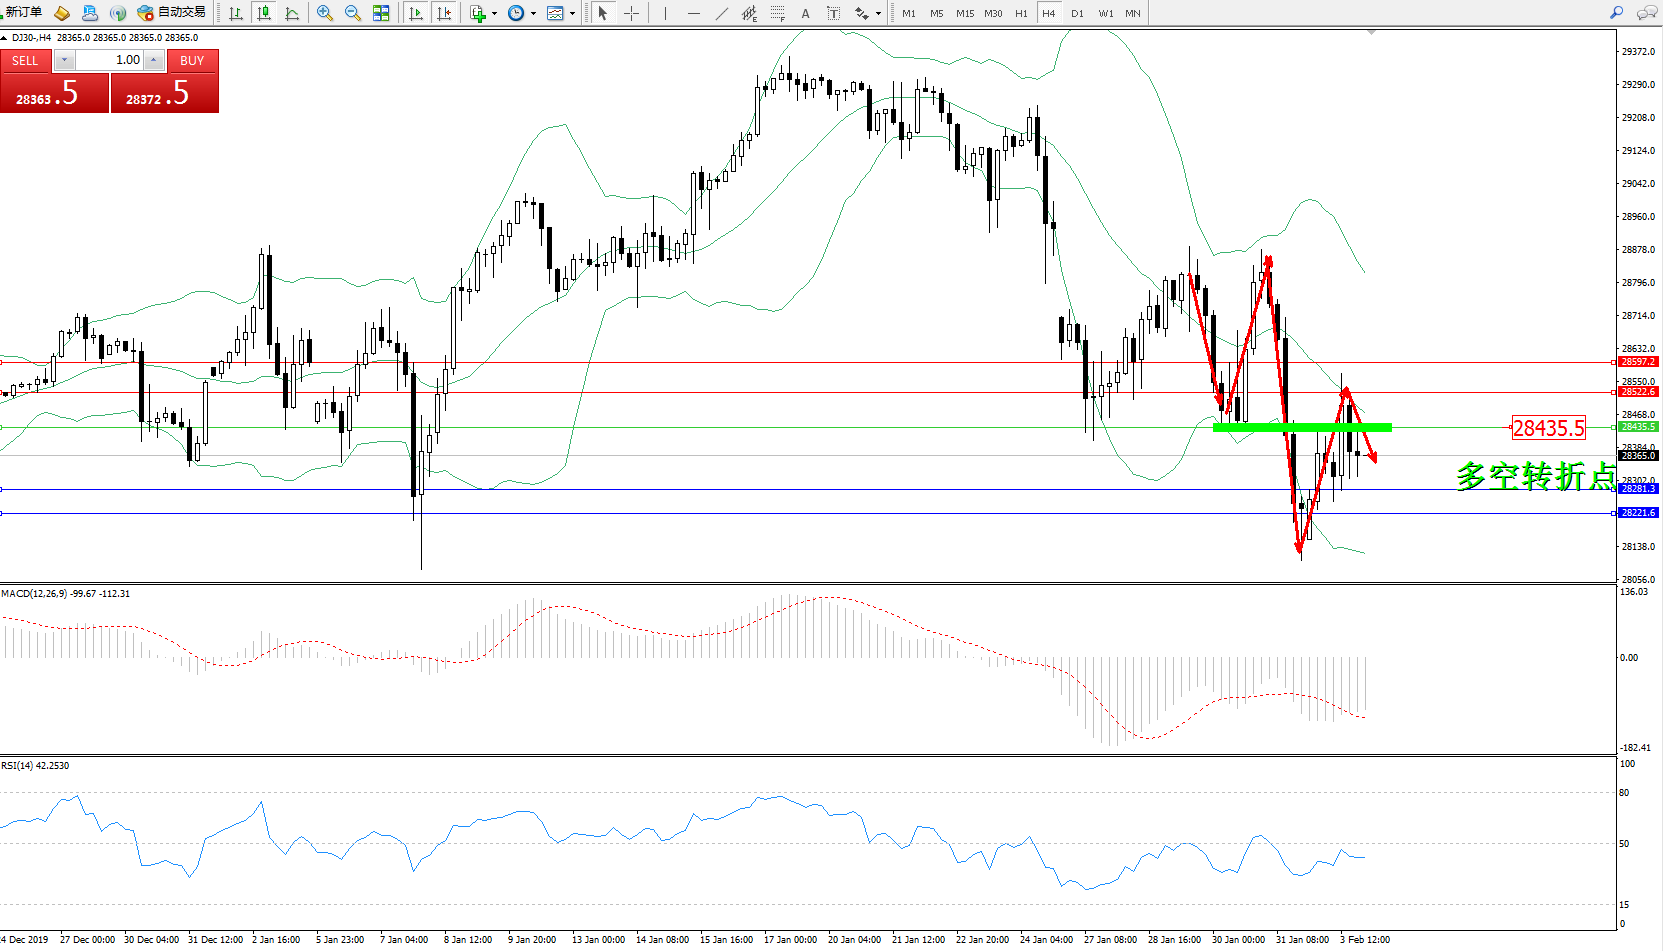Toggle the chart shift button
This screenshot has width=1663, height=951.
[x=445, y=13]
